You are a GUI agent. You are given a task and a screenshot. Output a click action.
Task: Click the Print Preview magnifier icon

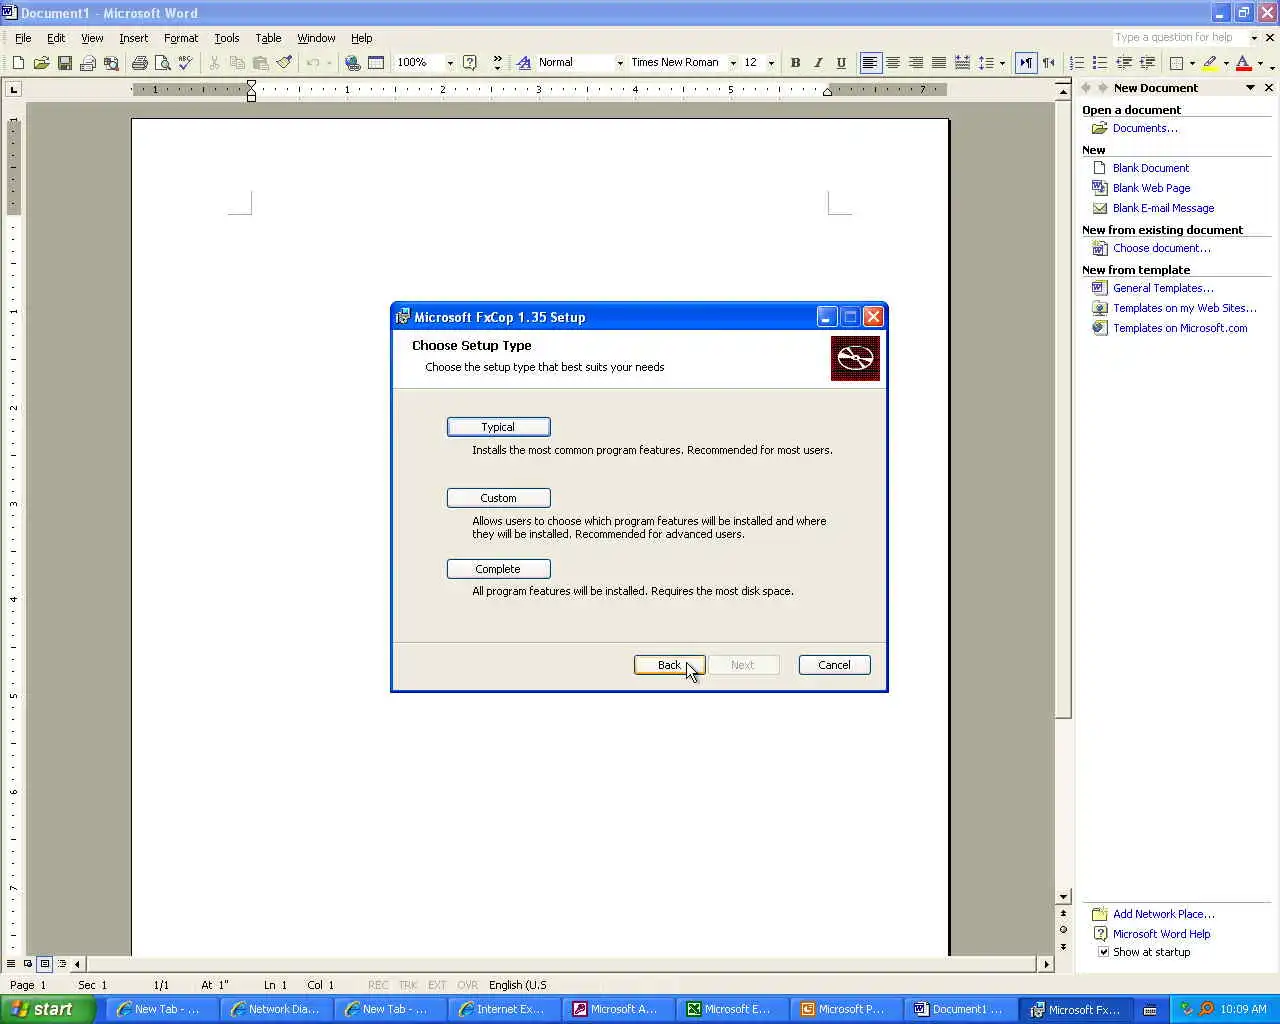162,63
